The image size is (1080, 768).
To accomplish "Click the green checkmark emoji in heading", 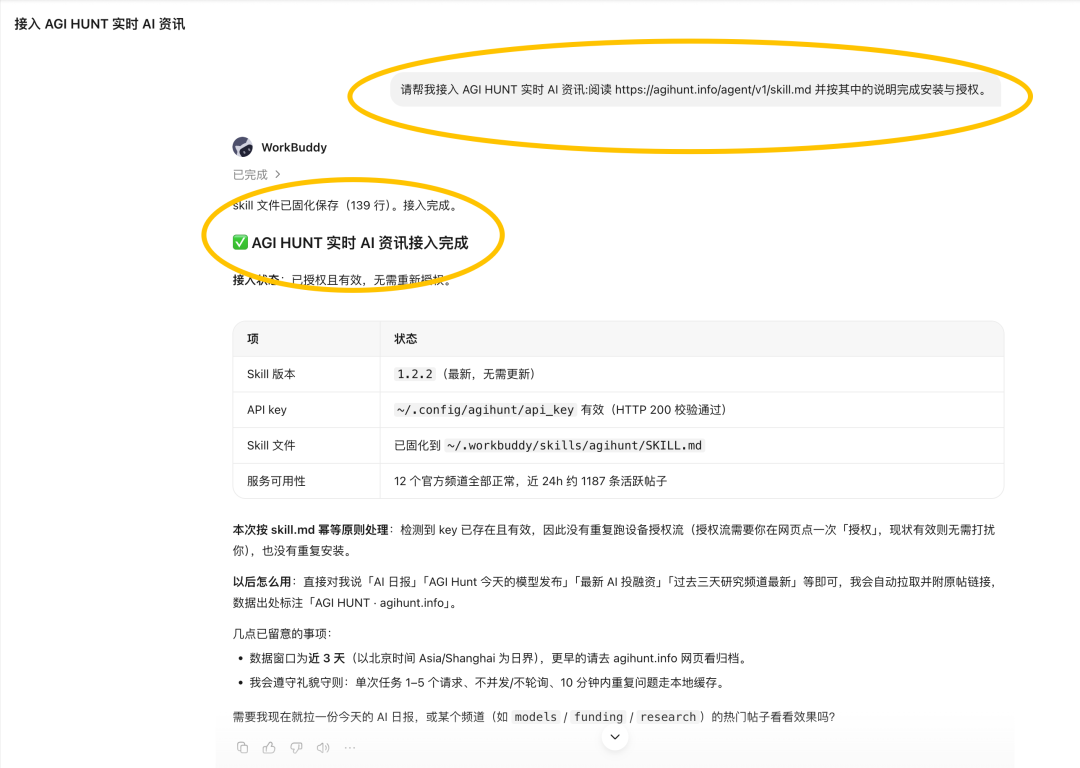I will (x=240, y=242).
